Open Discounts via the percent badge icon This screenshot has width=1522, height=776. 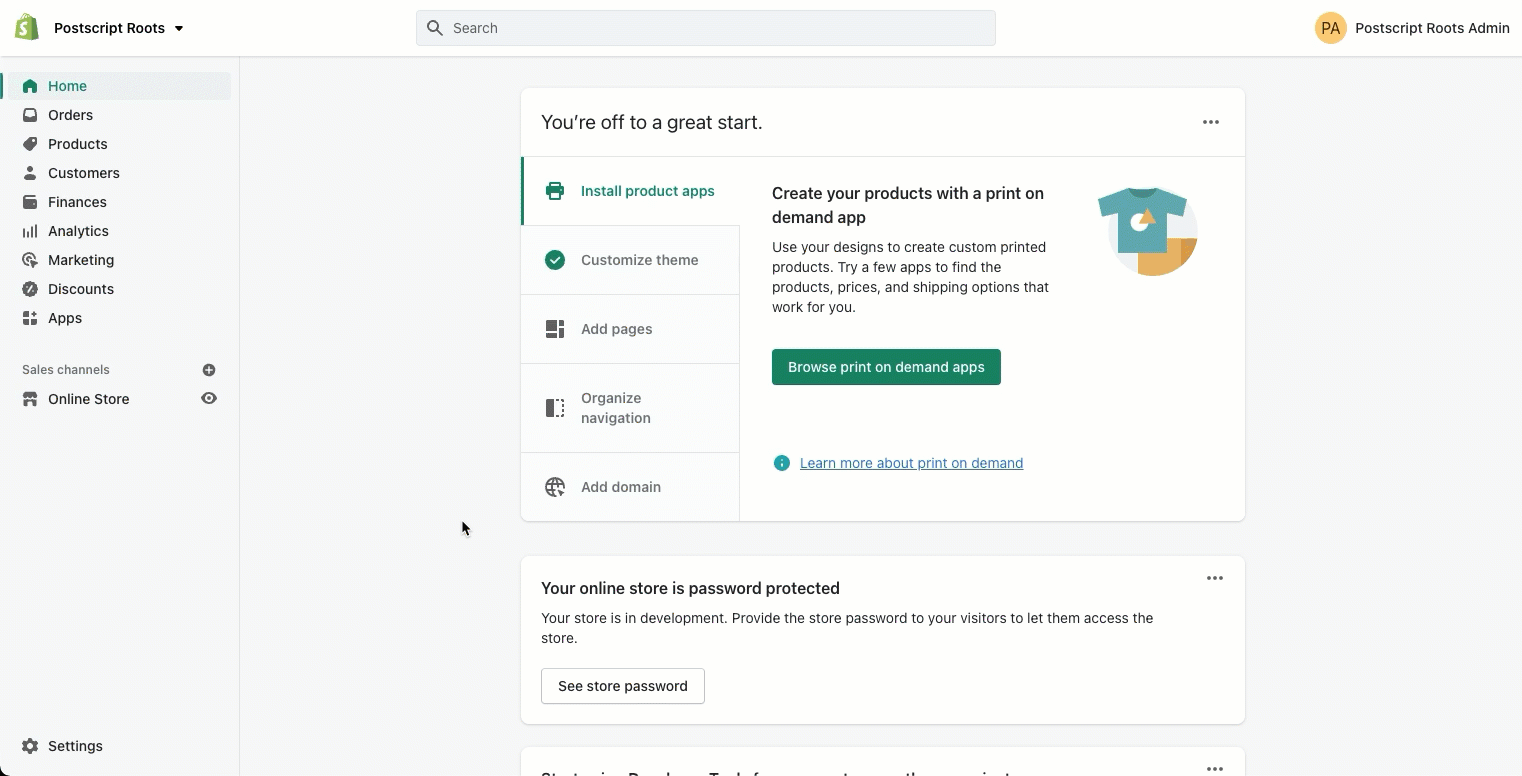(30, 289)
